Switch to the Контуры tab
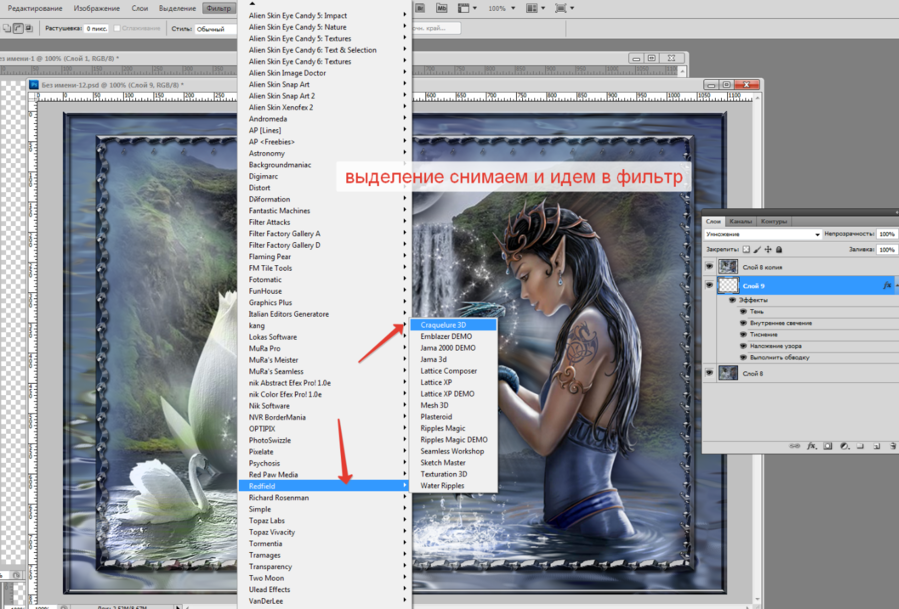 (773, 221)
